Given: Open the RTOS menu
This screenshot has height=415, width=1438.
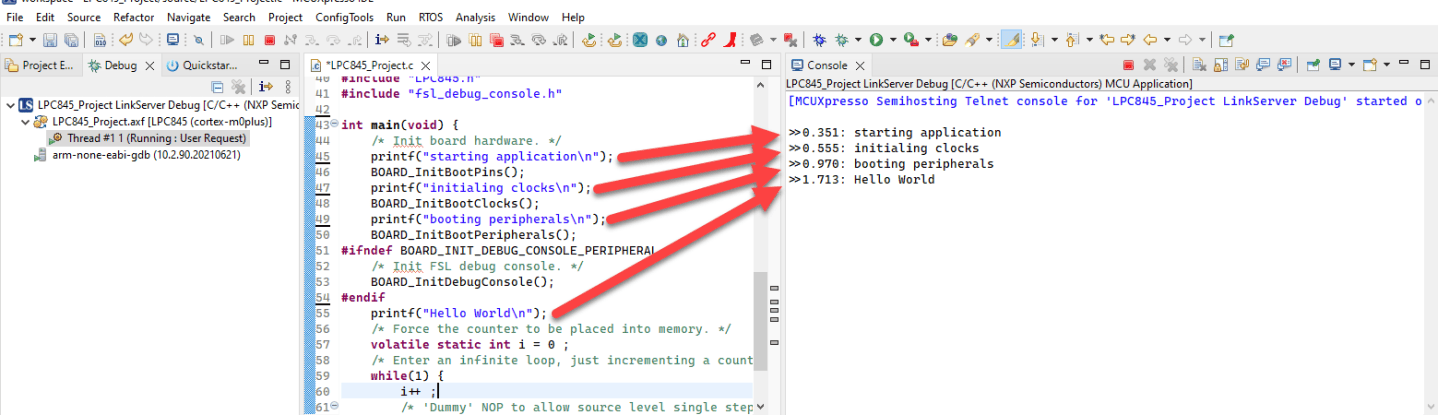Looking at the screenshot, I should click(x=430, y=17).
